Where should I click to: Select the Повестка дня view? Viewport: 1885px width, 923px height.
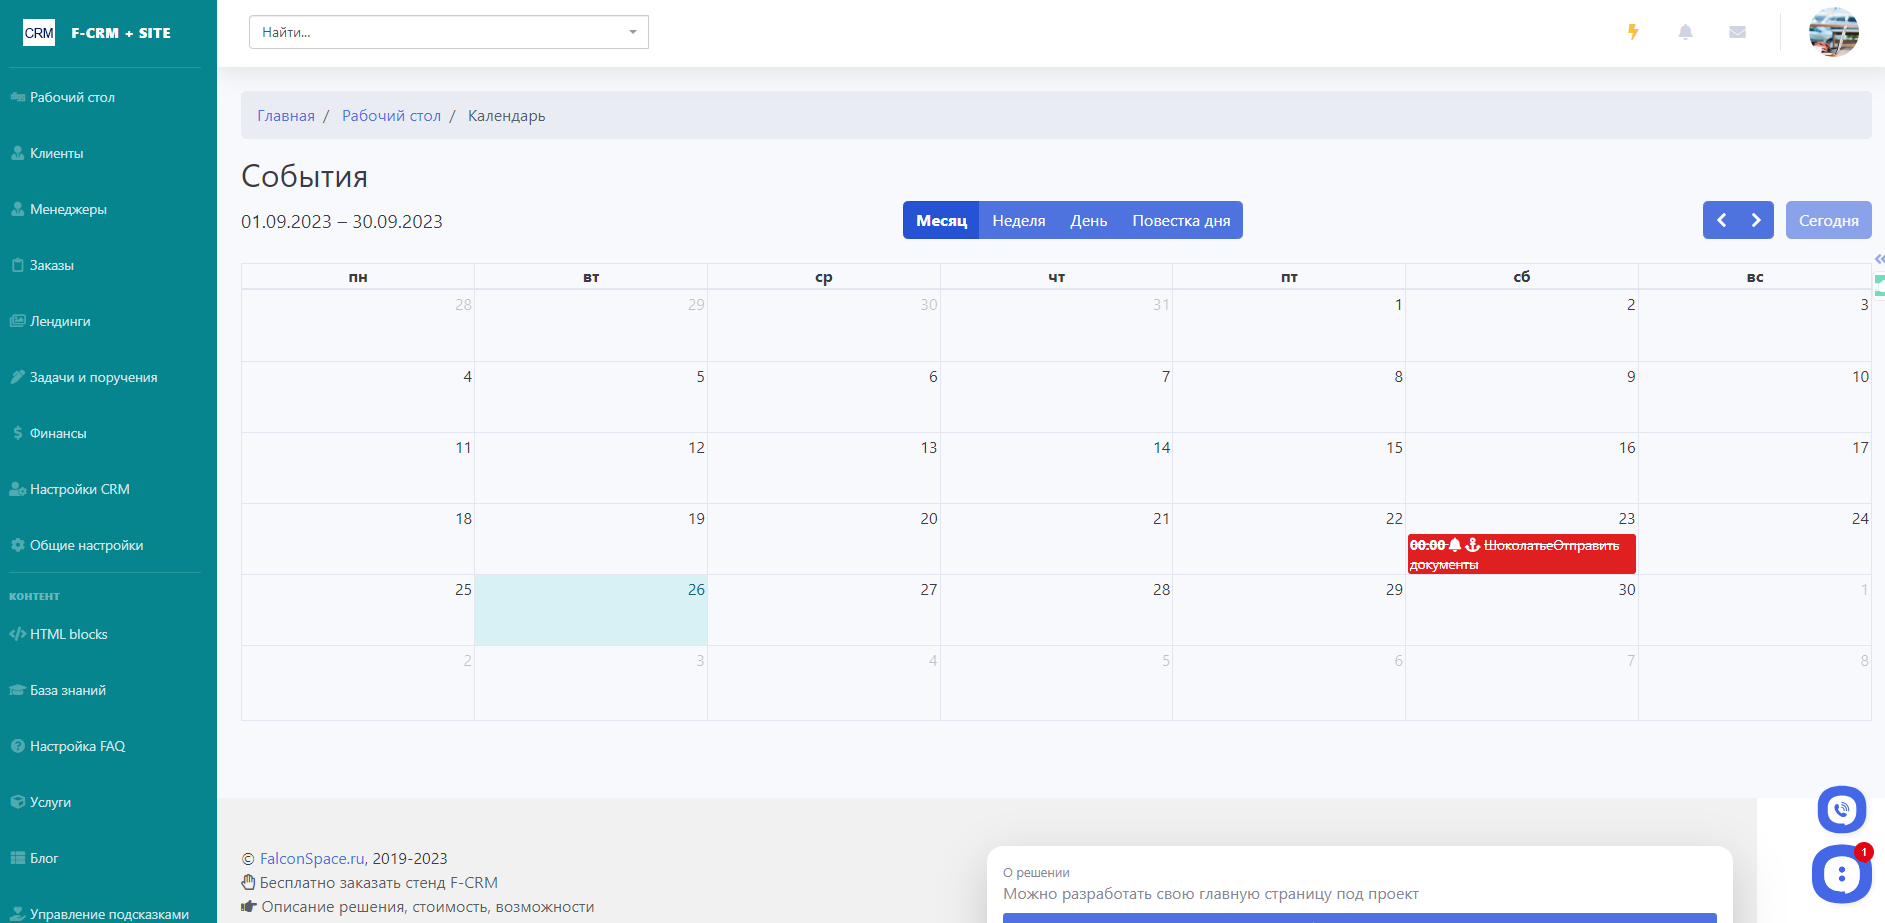coord(1181,221)
